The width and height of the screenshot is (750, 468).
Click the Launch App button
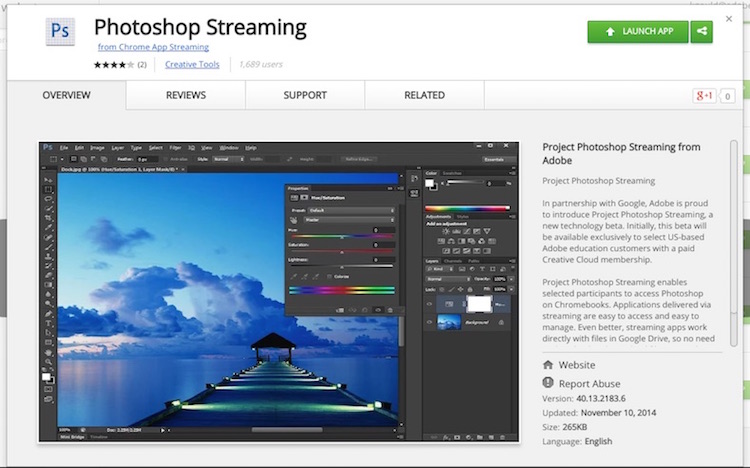click(638, 32)
